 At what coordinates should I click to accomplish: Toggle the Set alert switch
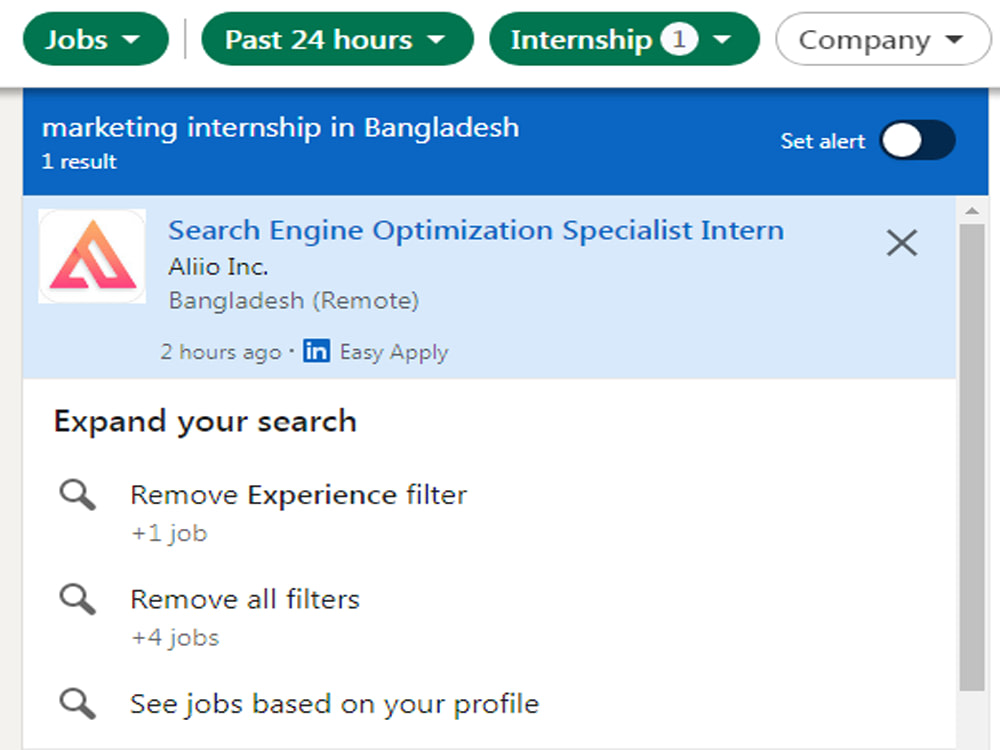[x=918, y=140]
